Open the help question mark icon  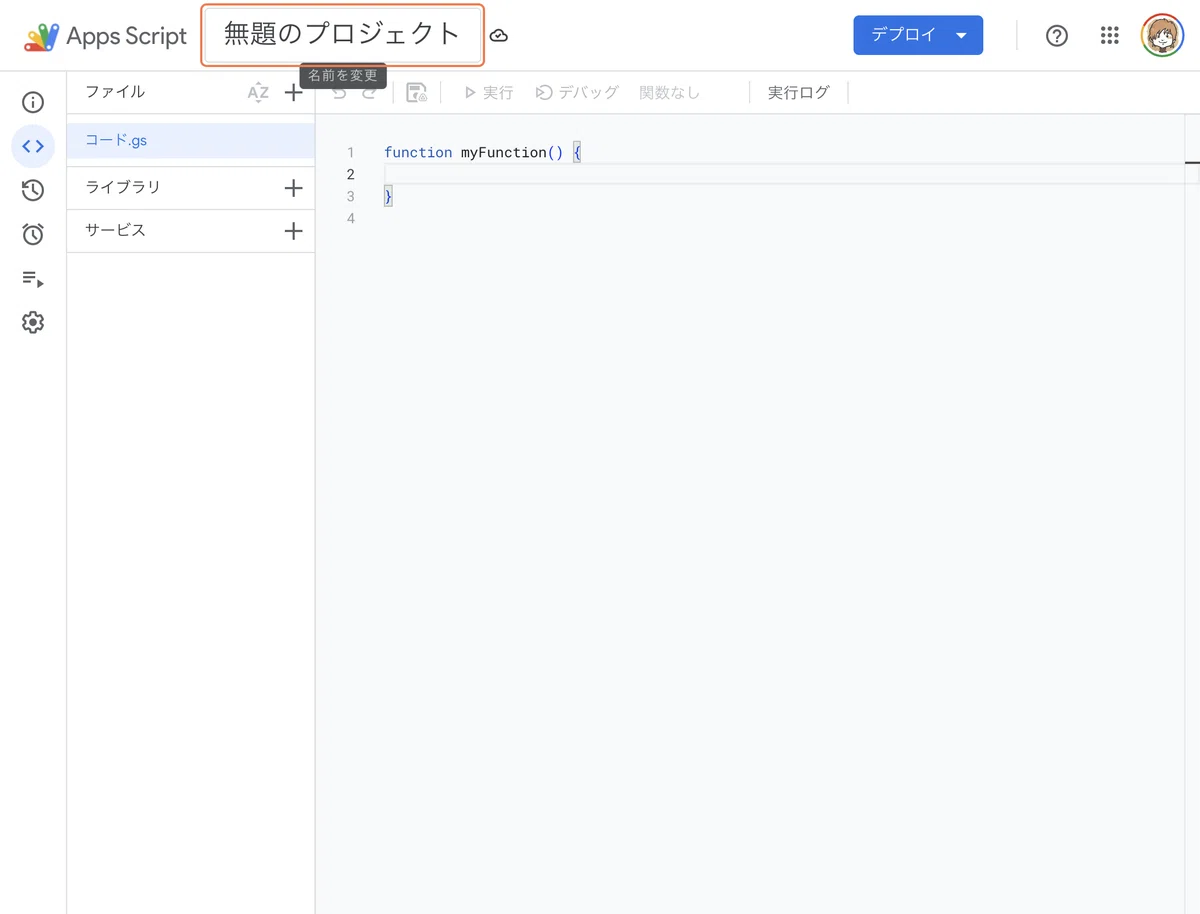tap(1056, 36)
